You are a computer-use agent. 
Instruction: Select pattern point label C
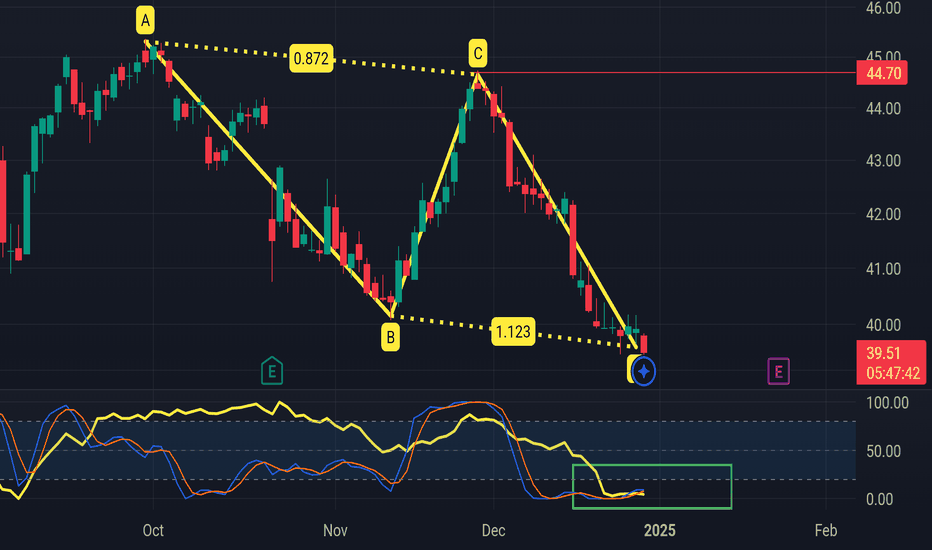(x=477, y=54)
